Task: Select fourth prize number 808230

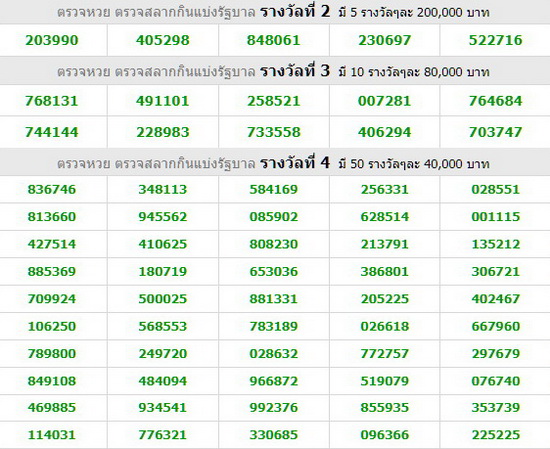Action: point(274,244)
